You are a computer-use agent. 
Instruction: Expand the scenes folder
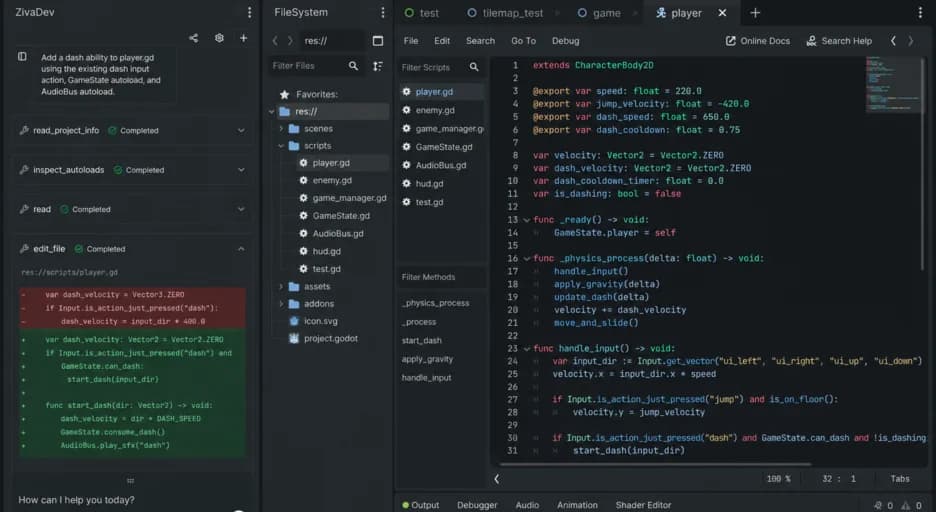click(x=281, y=128)
